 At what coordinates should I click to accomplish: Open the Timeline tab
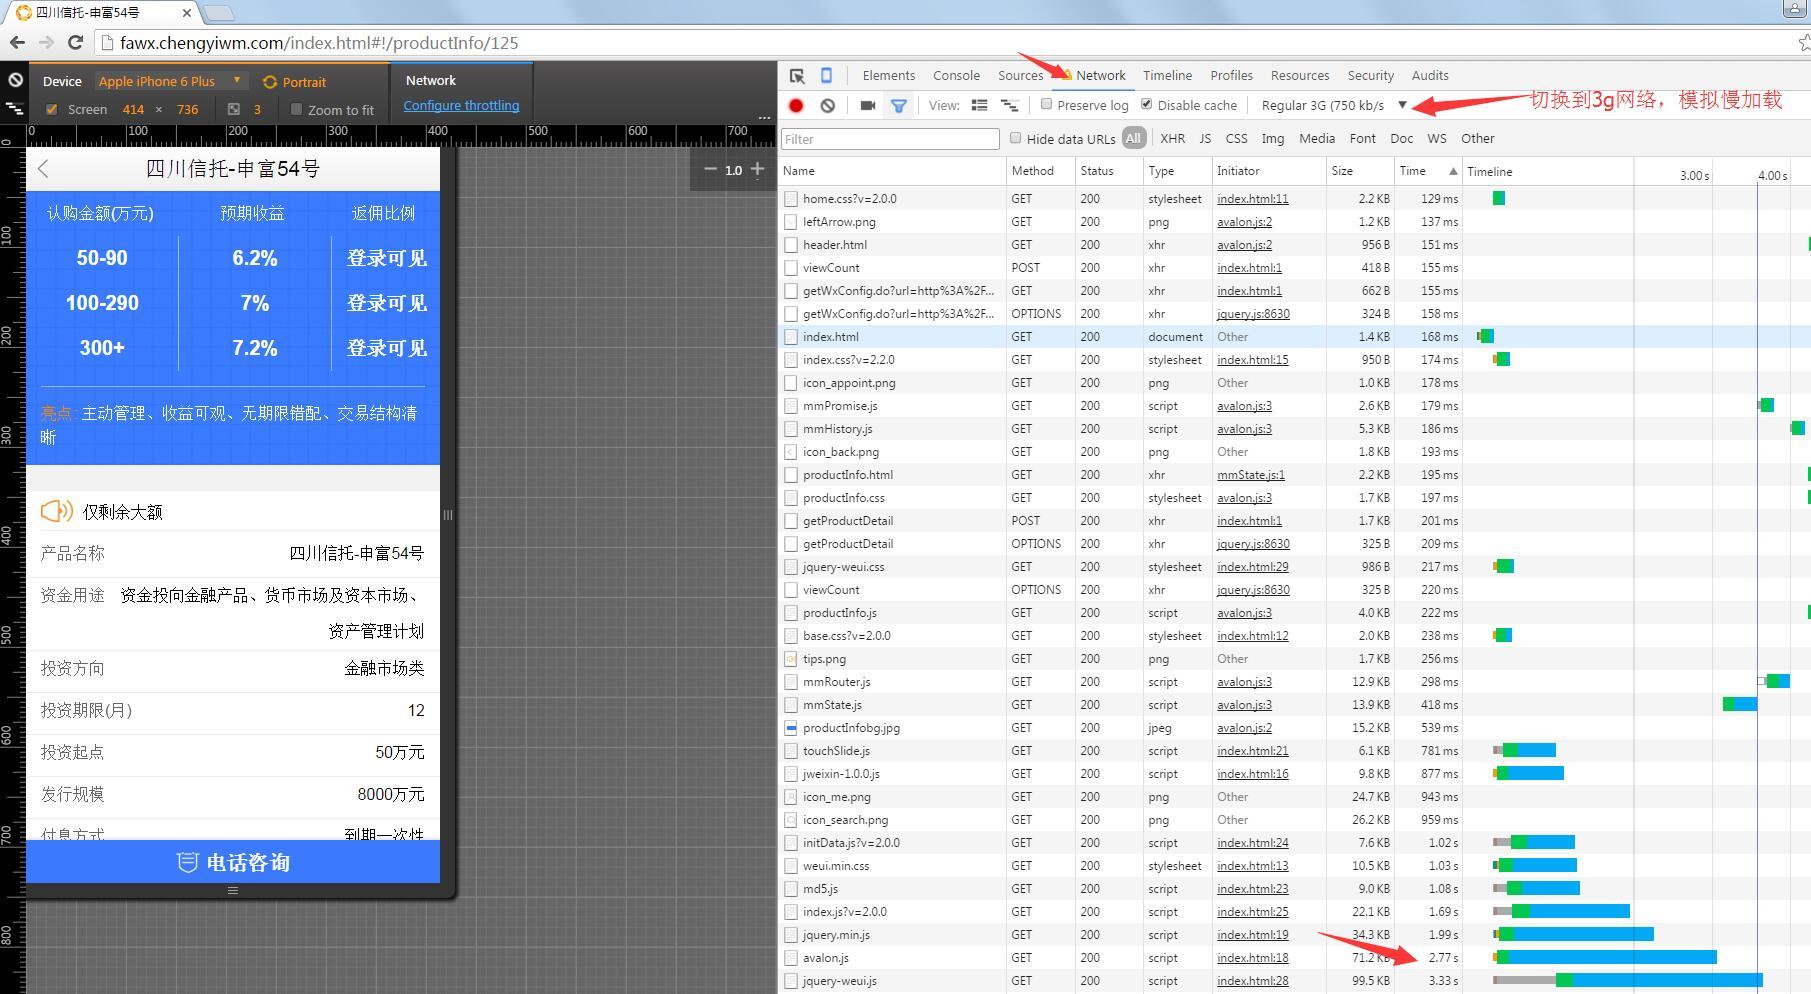[1167, 76]
